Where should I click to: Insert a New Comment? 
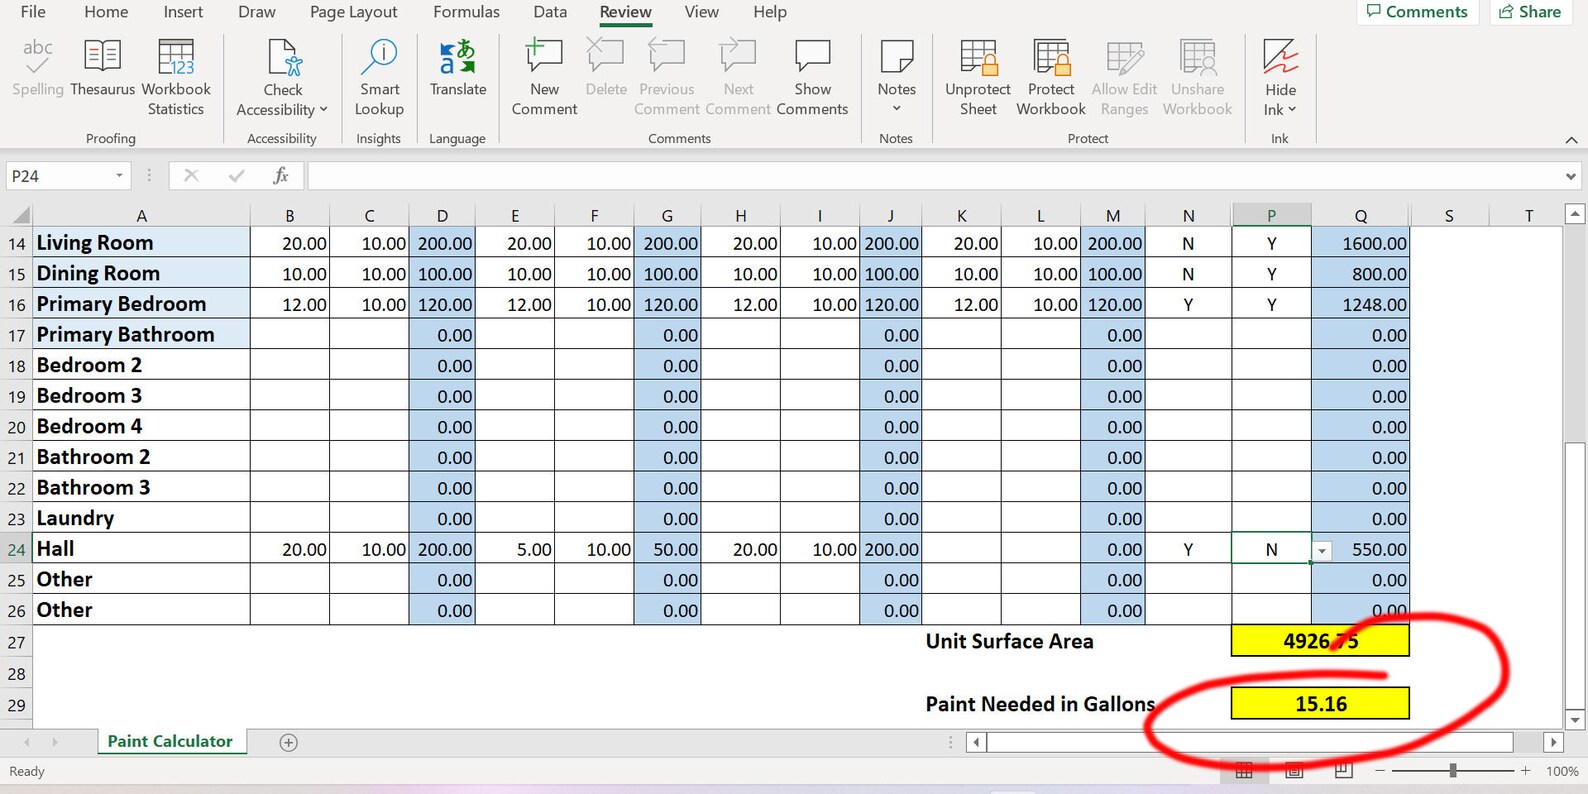[544, 78]
